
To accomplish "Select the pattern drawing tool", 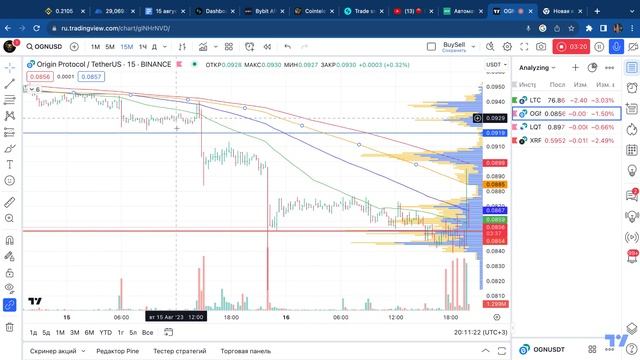I will [x=10, y=116].
